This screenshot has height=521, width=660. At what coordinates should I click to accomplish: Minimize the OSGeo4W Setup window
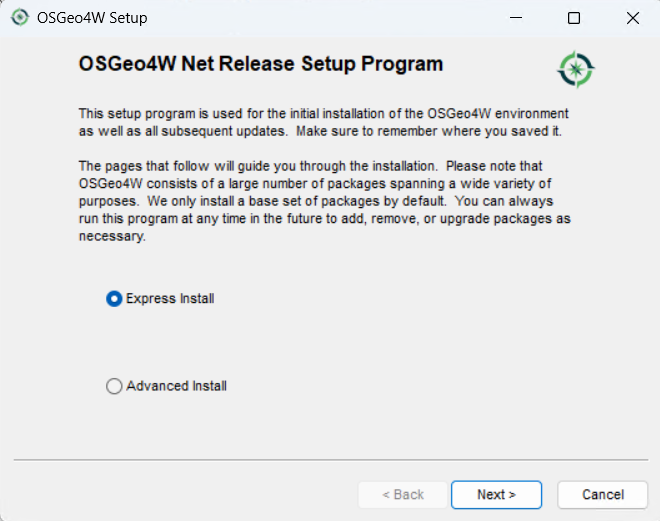(515, 18)
